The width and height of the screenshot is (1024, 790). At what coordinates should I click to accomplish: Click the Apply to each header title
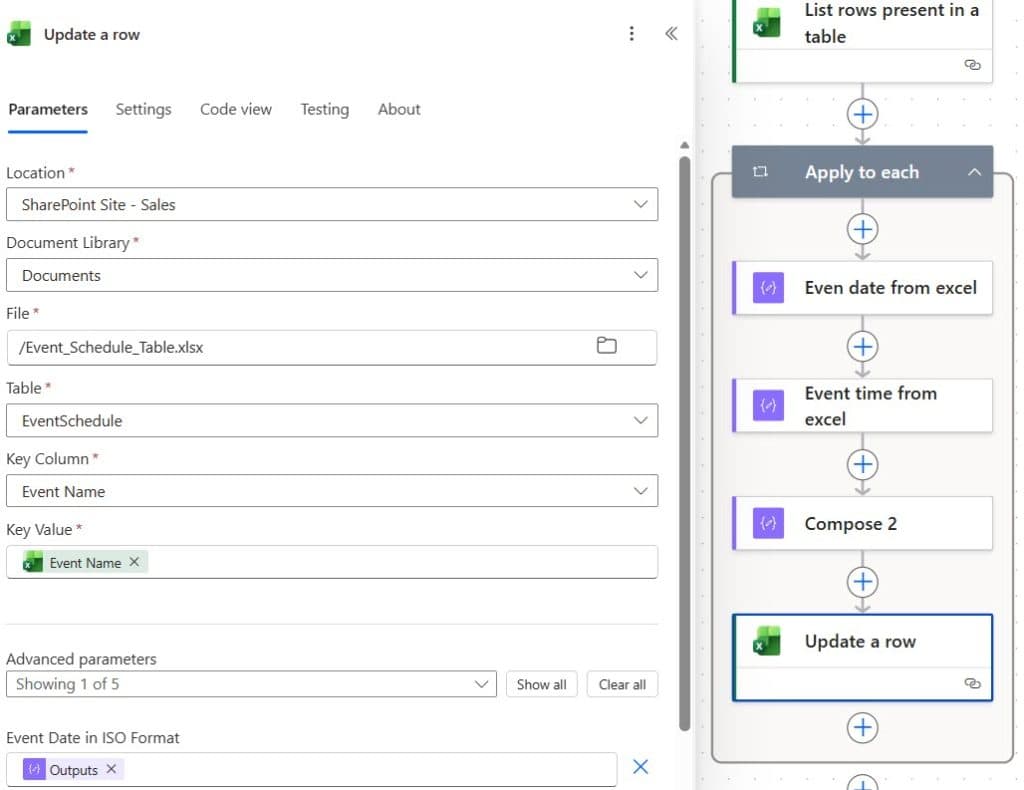(861, 172)
